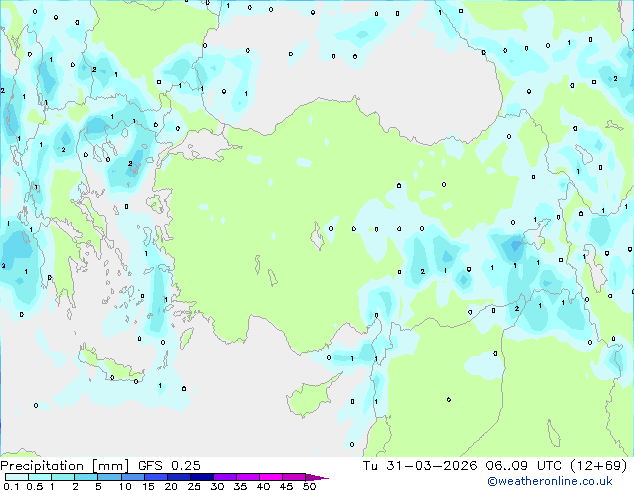Click the legend swatch between 15 and 20
The width and height of the screenshot is (634, 490).
pyautogui.click(x=155, y=477)
